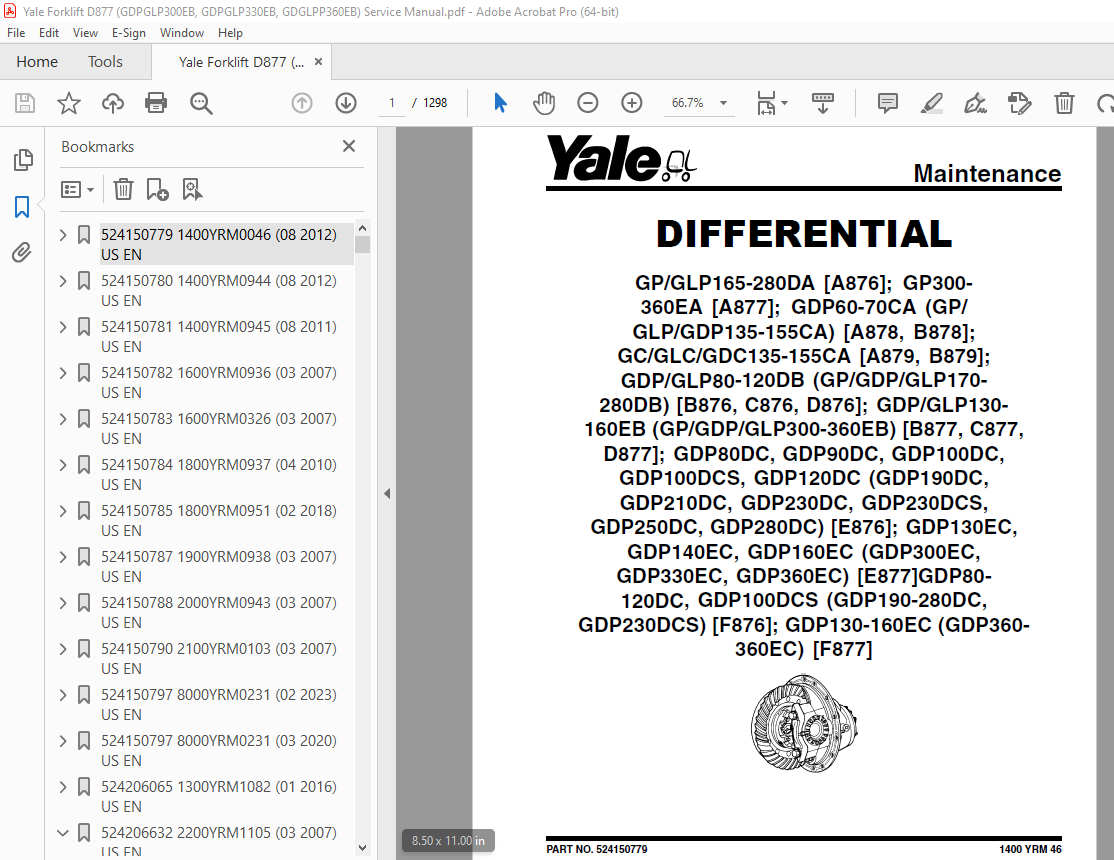Print the document via printer icon

pyautogui.click(x=156, y=103)
